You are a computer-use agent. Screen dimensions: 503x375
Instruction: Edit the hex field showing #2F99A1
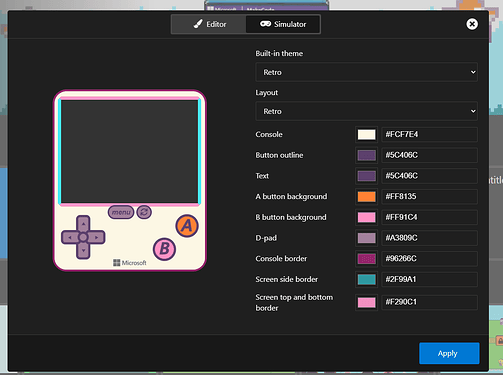[x=429, y=279]
